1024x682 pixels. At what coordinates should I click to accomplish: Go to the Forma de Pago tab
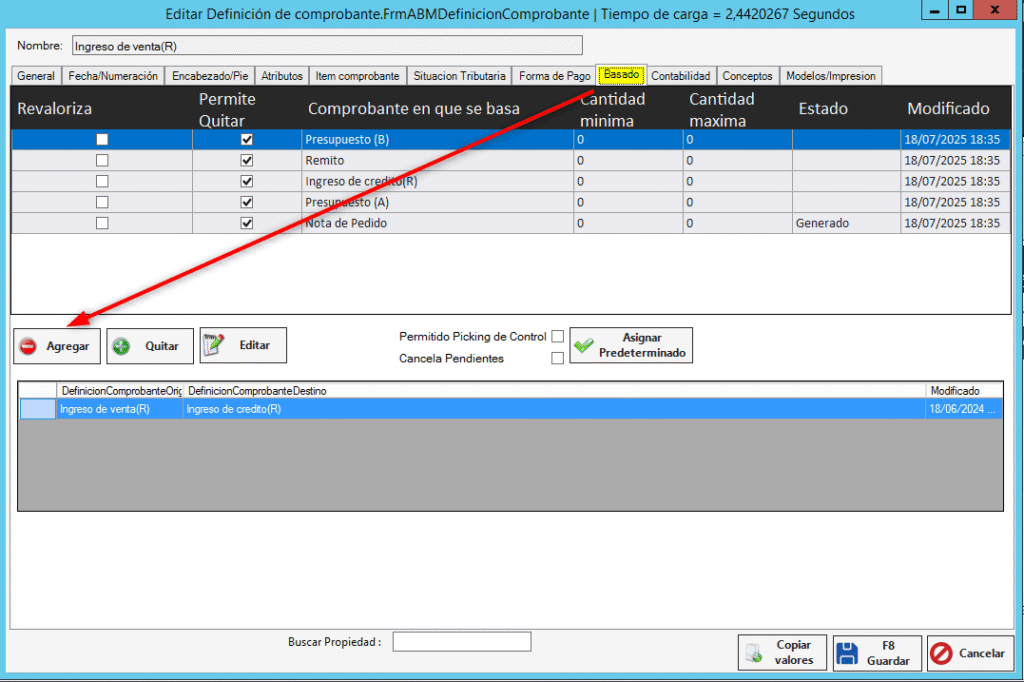click(554, 76)
